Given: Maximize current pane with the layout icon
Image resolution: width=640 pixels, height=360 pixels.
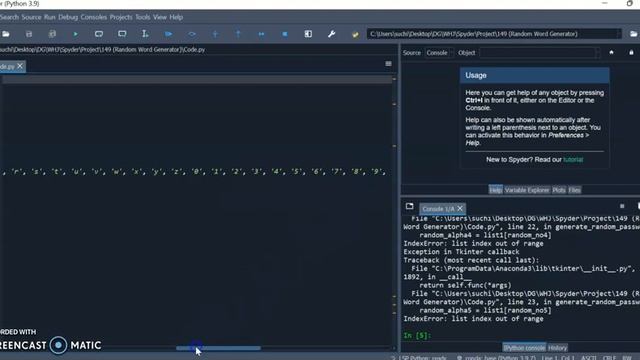Looking at the screenshot, I should pyautogui.click(x=308, y=34).
